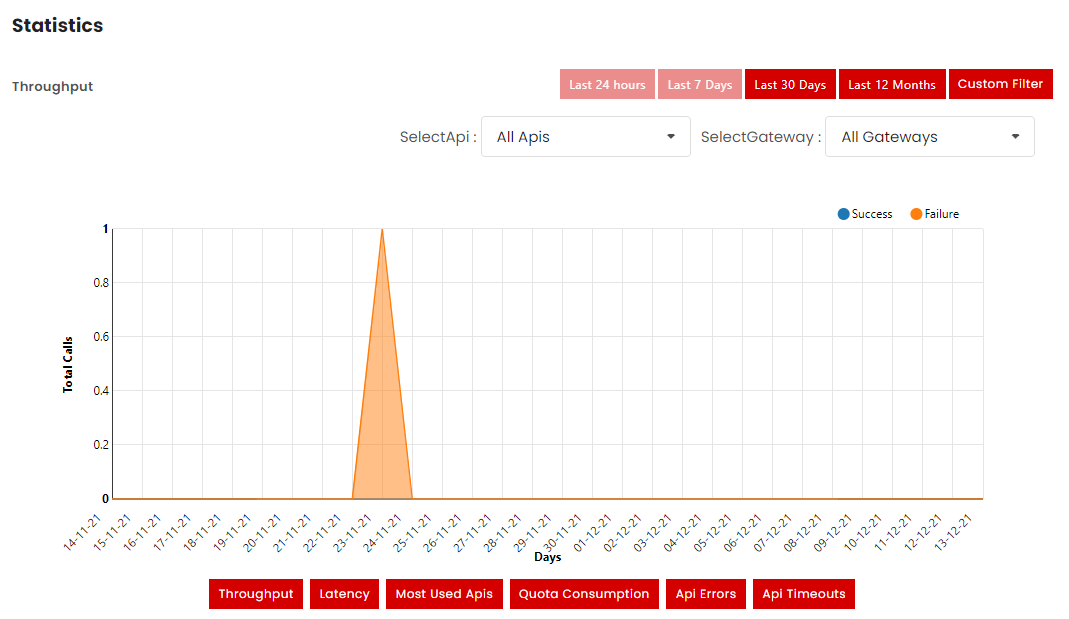Toggle the Success series legend label
This screenshot has width=1069, height=619.
point(871,214)
